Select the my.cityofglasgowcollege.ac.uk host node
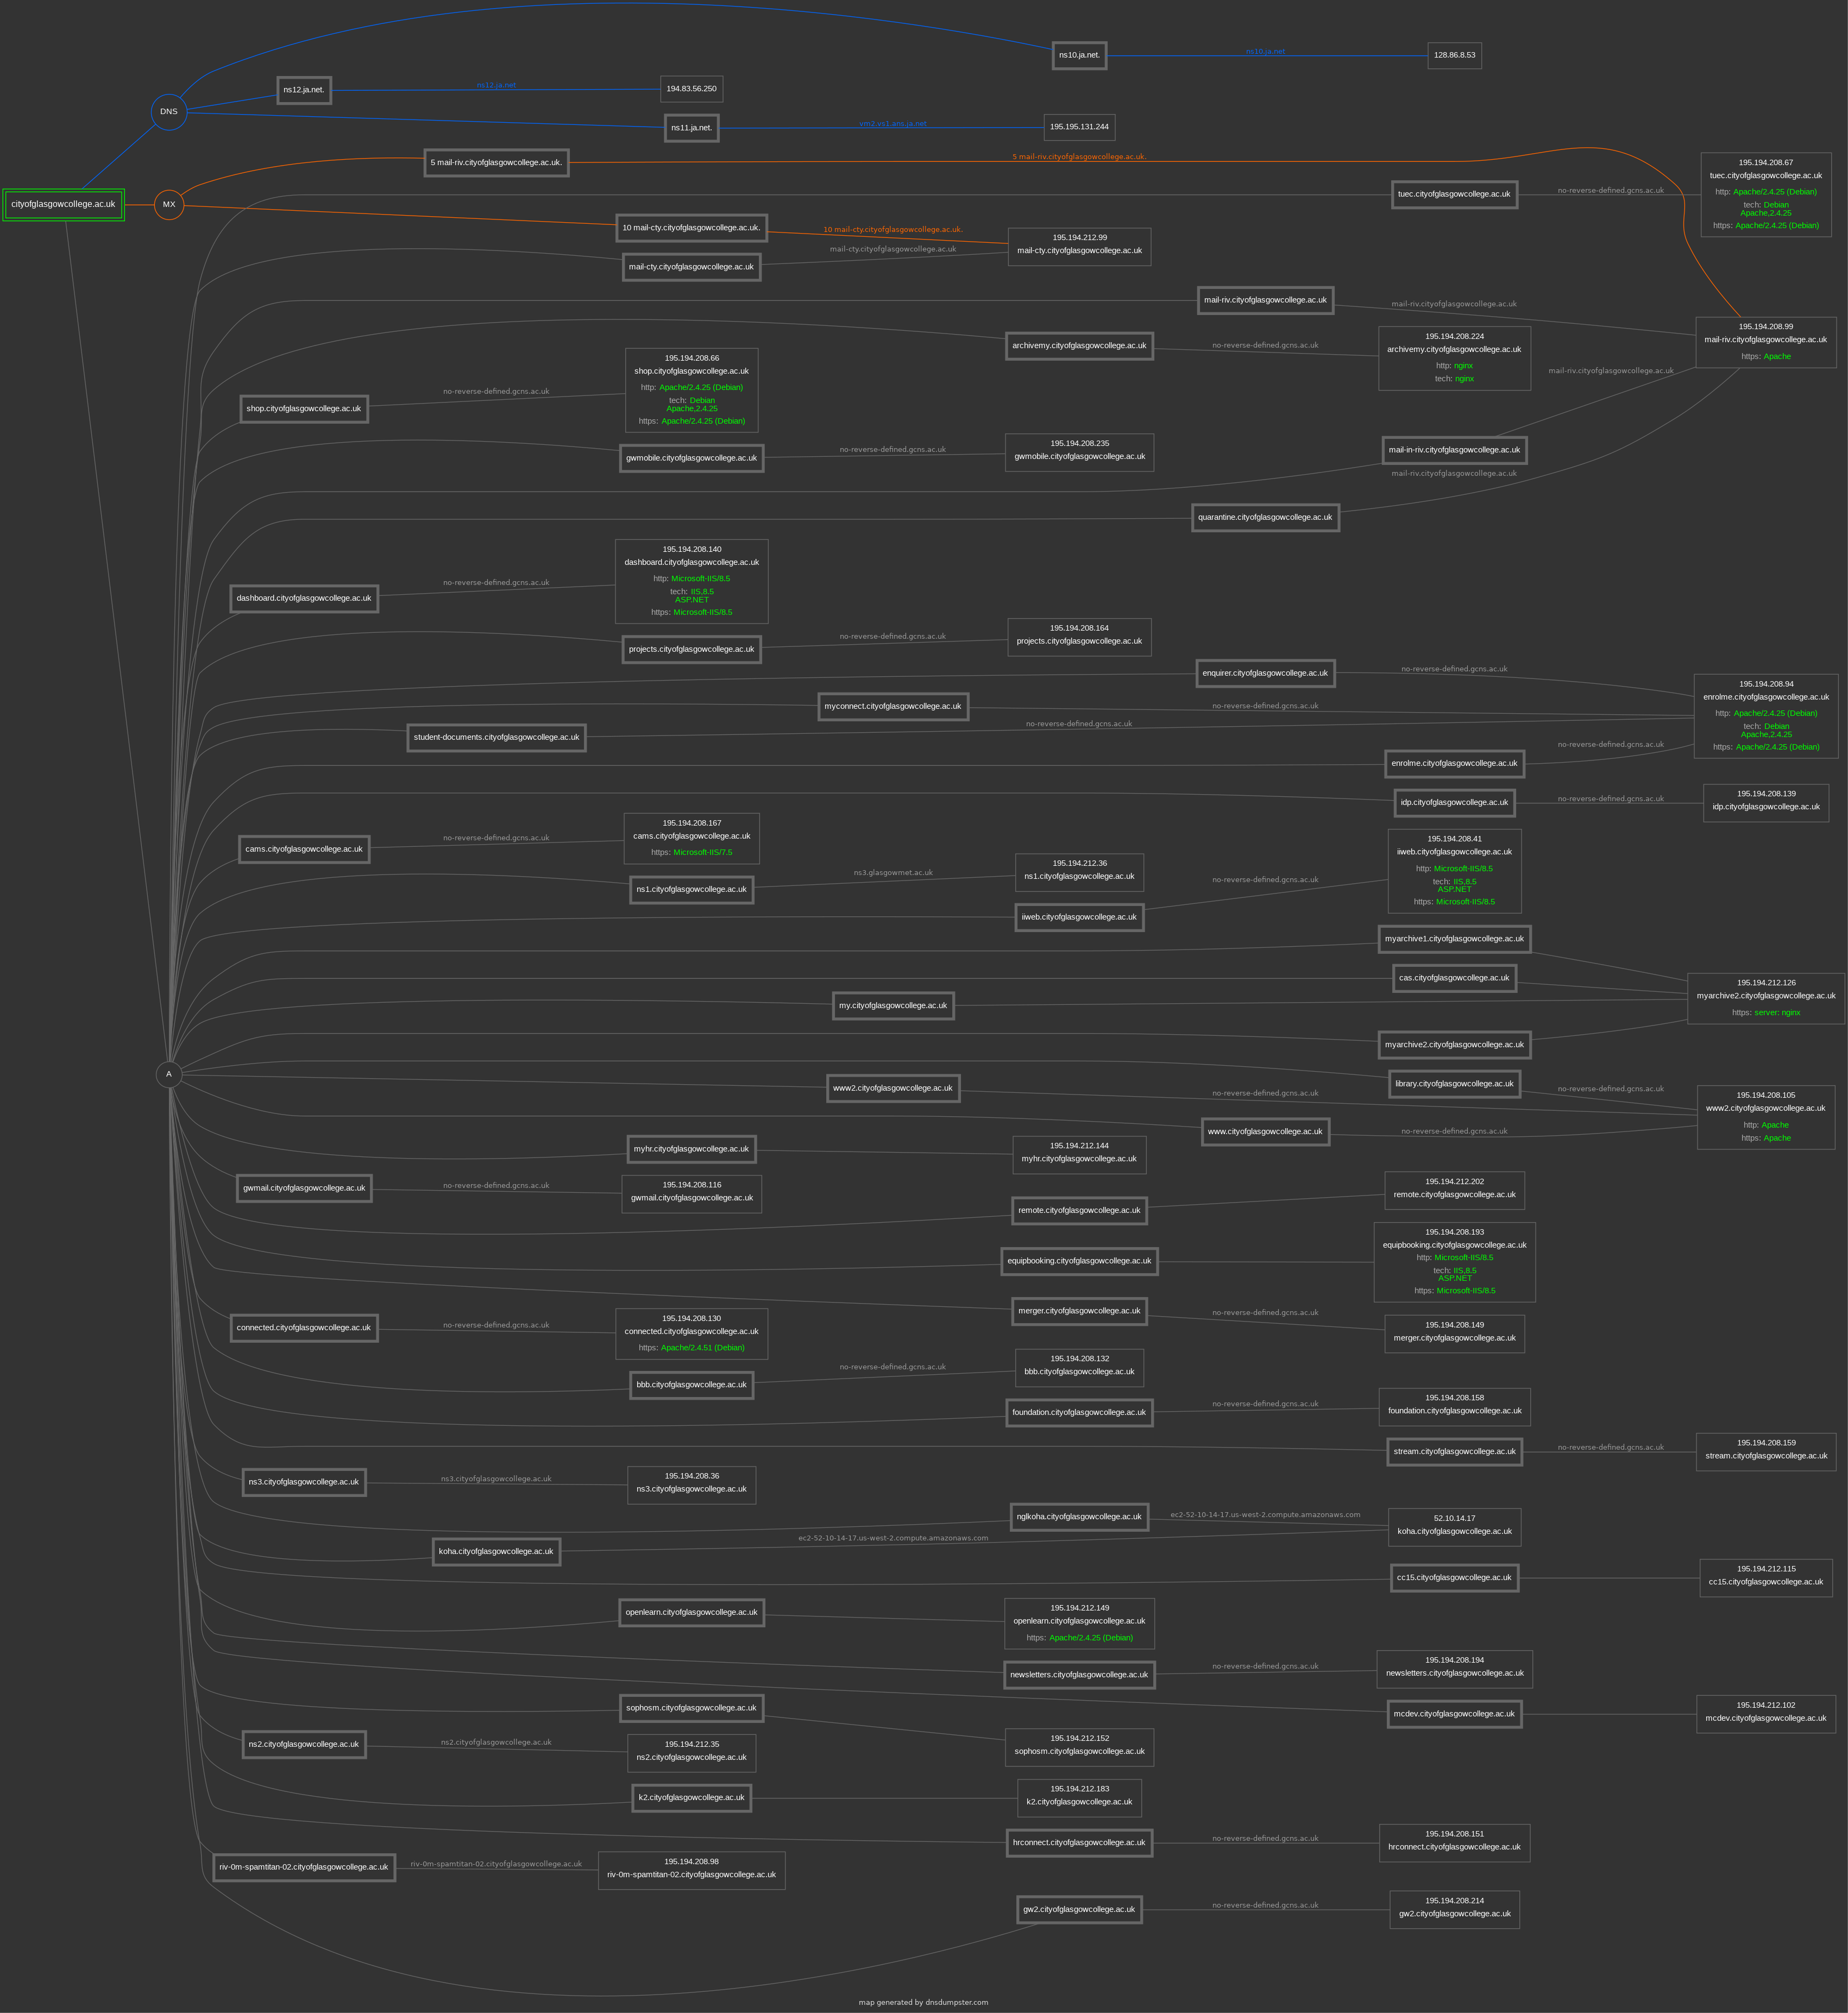This screenshot has width=1848, height=2013. tap(893, 1006)
